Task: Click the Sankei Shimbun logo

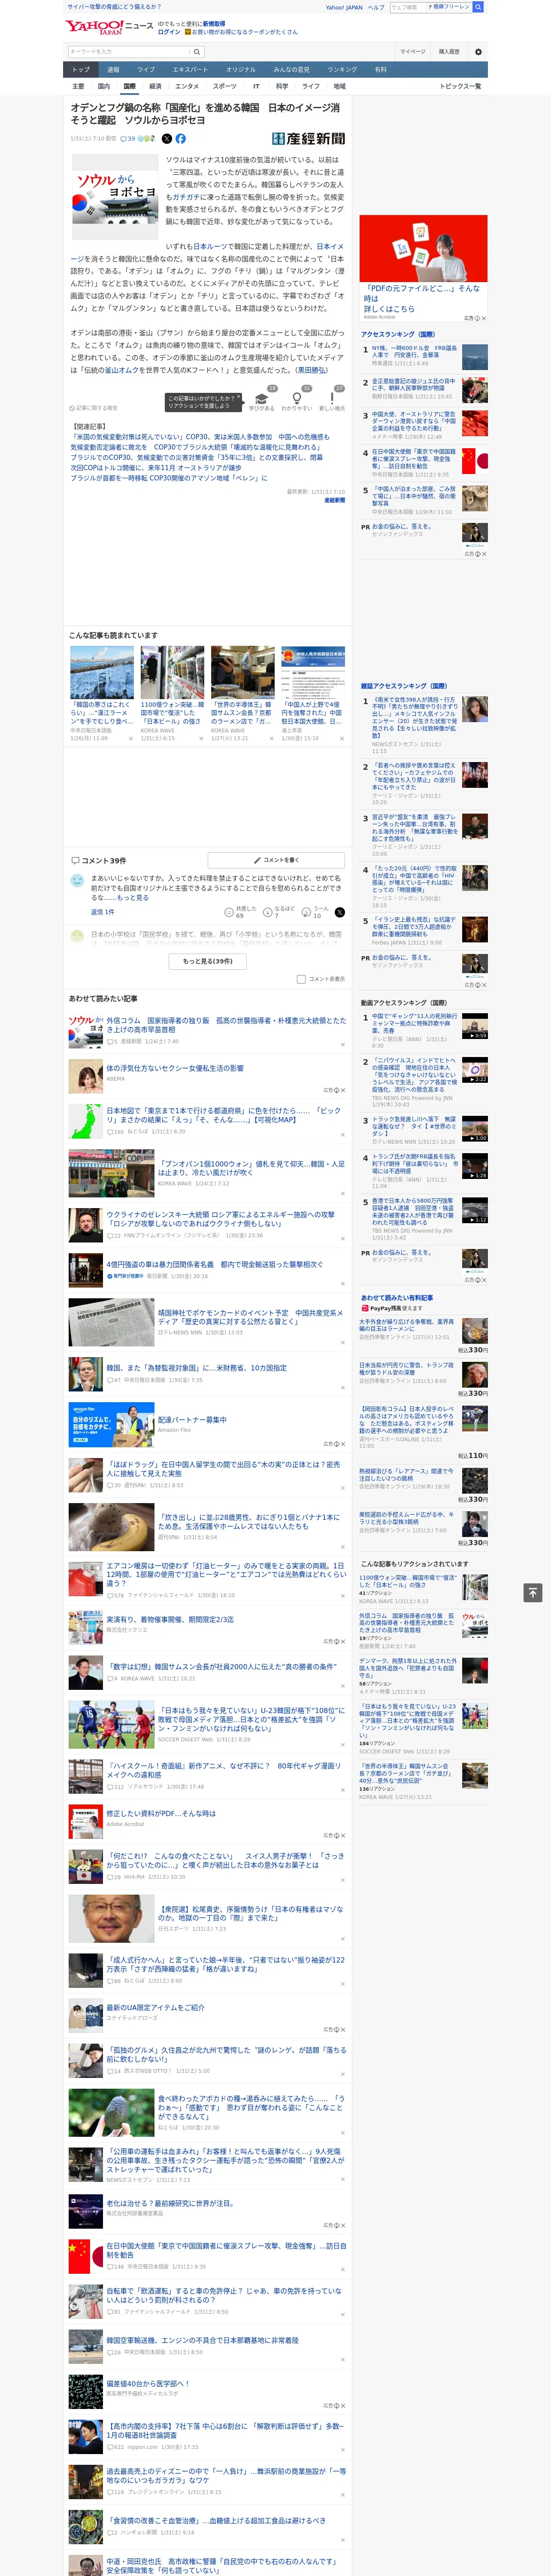Action: [308, 139]
